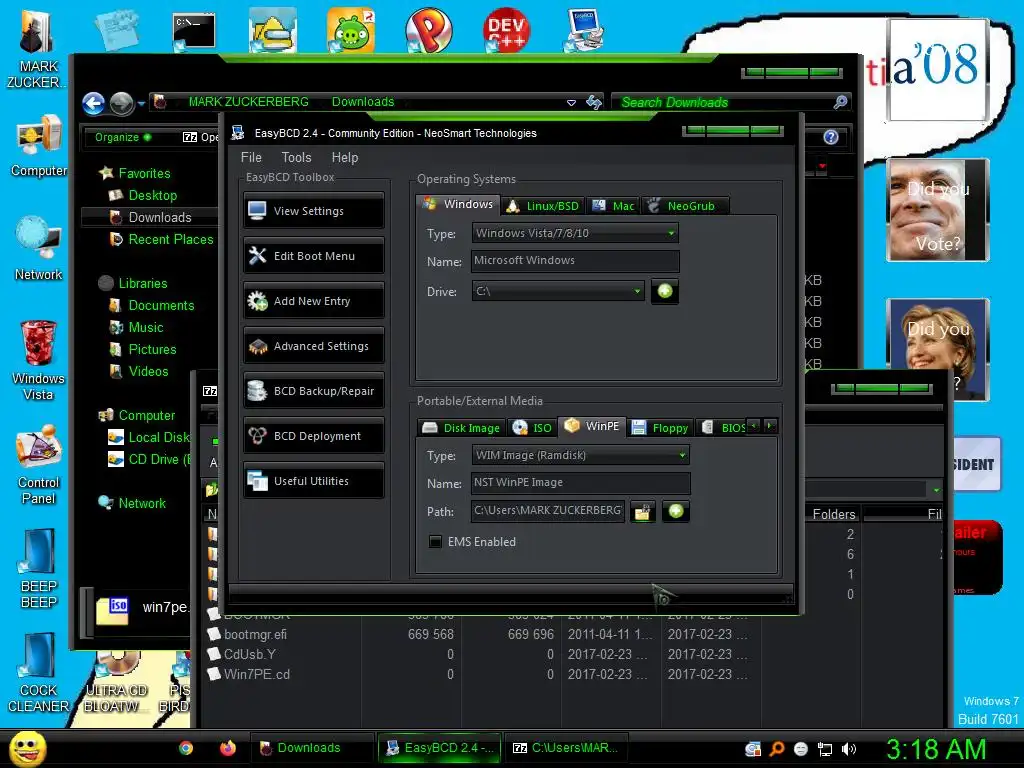This screenshot has width=1024, height=768.
Task: Click green add entry button beside Drive
Action: (x=665, y=291)
